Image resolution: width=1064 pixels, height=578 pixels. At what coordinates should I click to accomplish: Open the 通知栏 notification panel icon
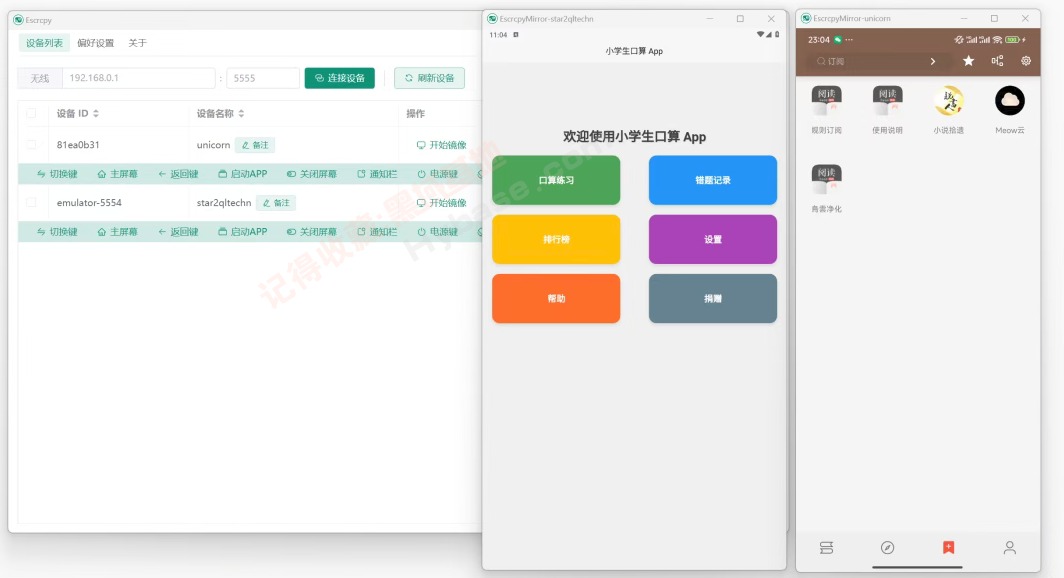362,173
